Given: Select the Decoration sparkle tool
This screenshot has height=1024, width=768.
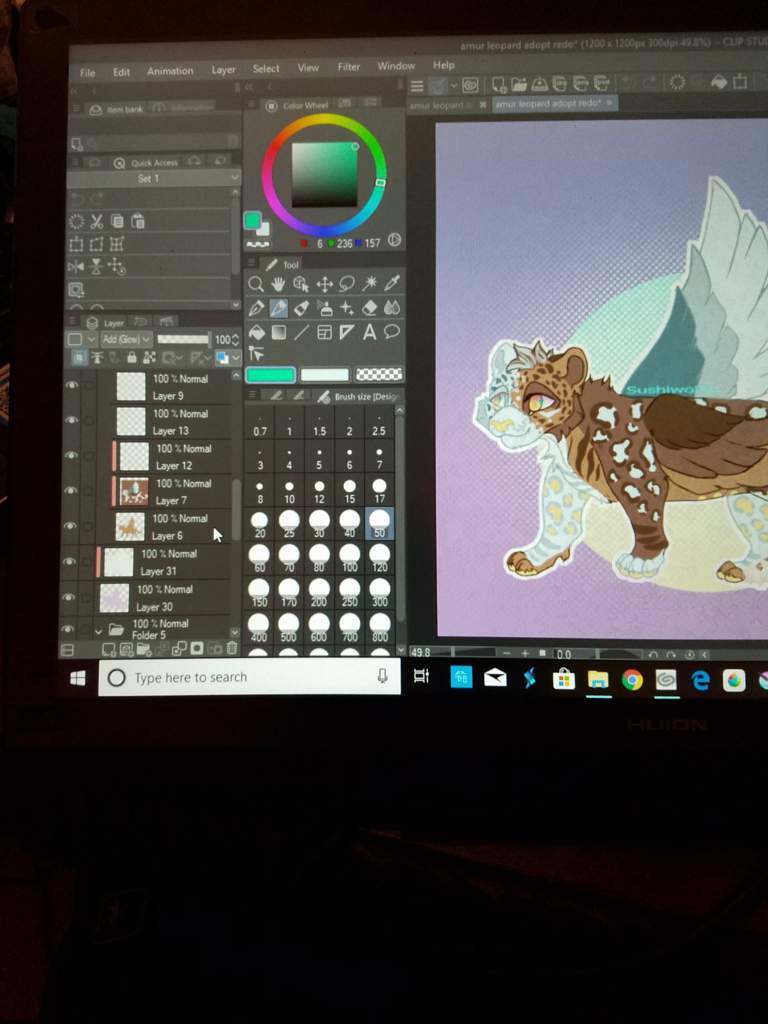Looking at the screenshot, I should click(x=347, y=308).
